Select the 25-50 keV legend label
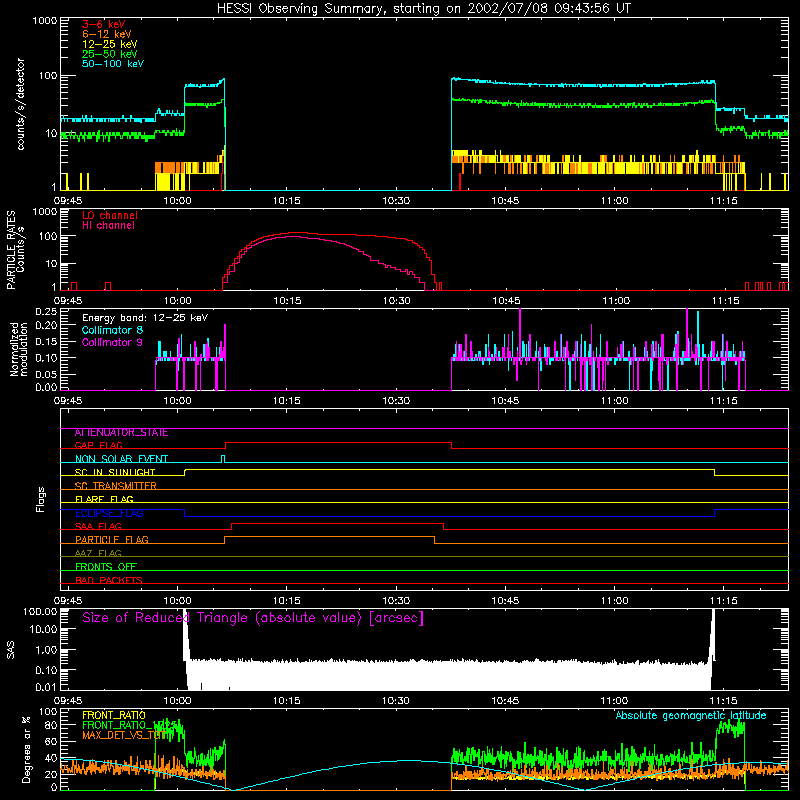Viewport: 800px width, 800px height. [109, 54]
